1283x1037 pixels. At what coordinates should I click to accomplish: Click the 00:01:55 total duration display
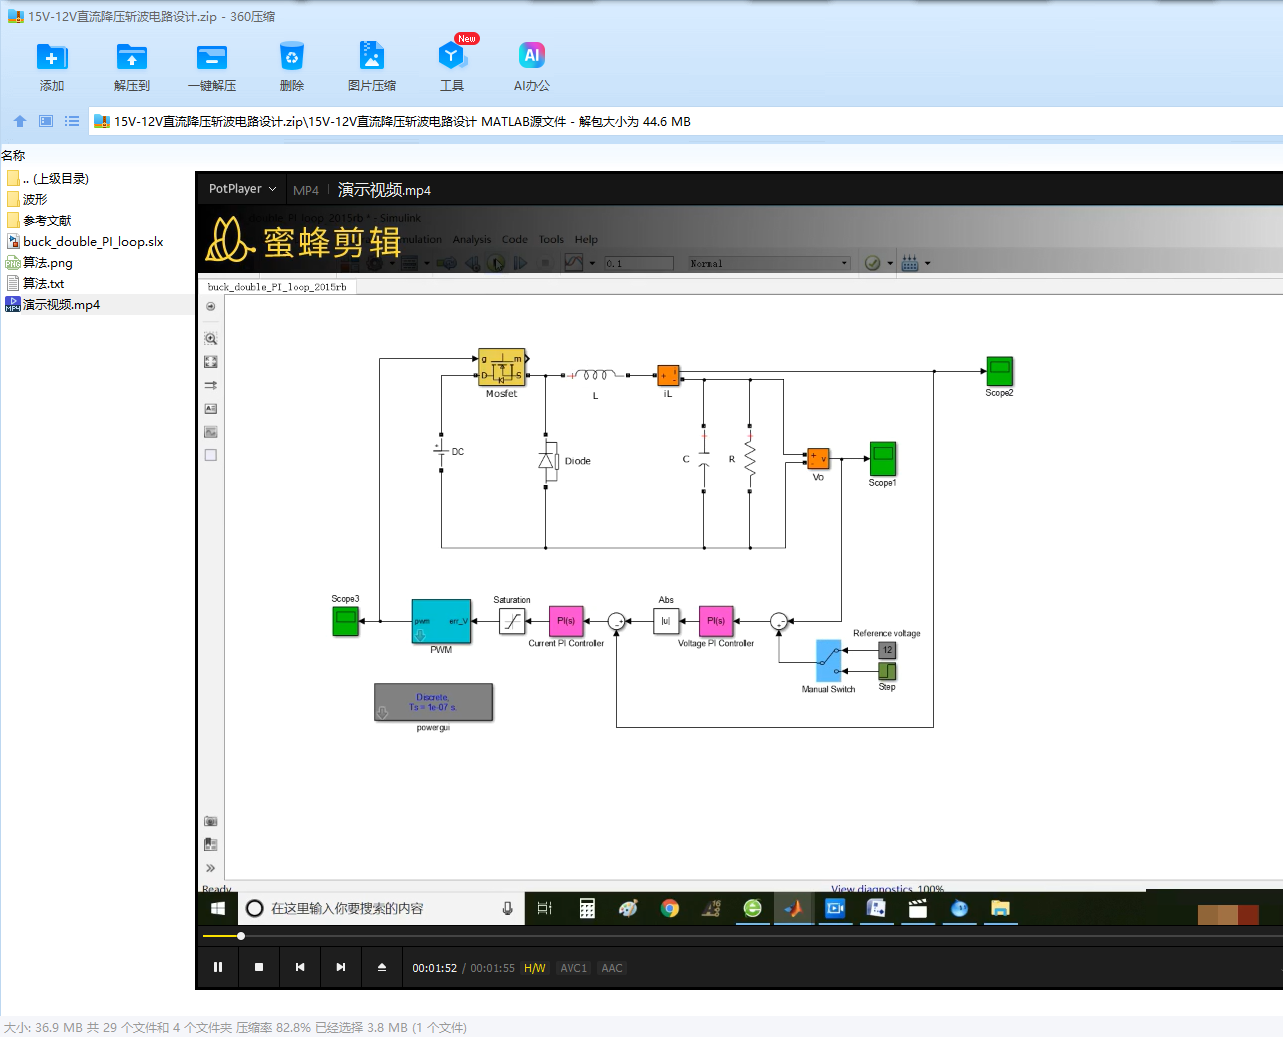coord(492,968)
